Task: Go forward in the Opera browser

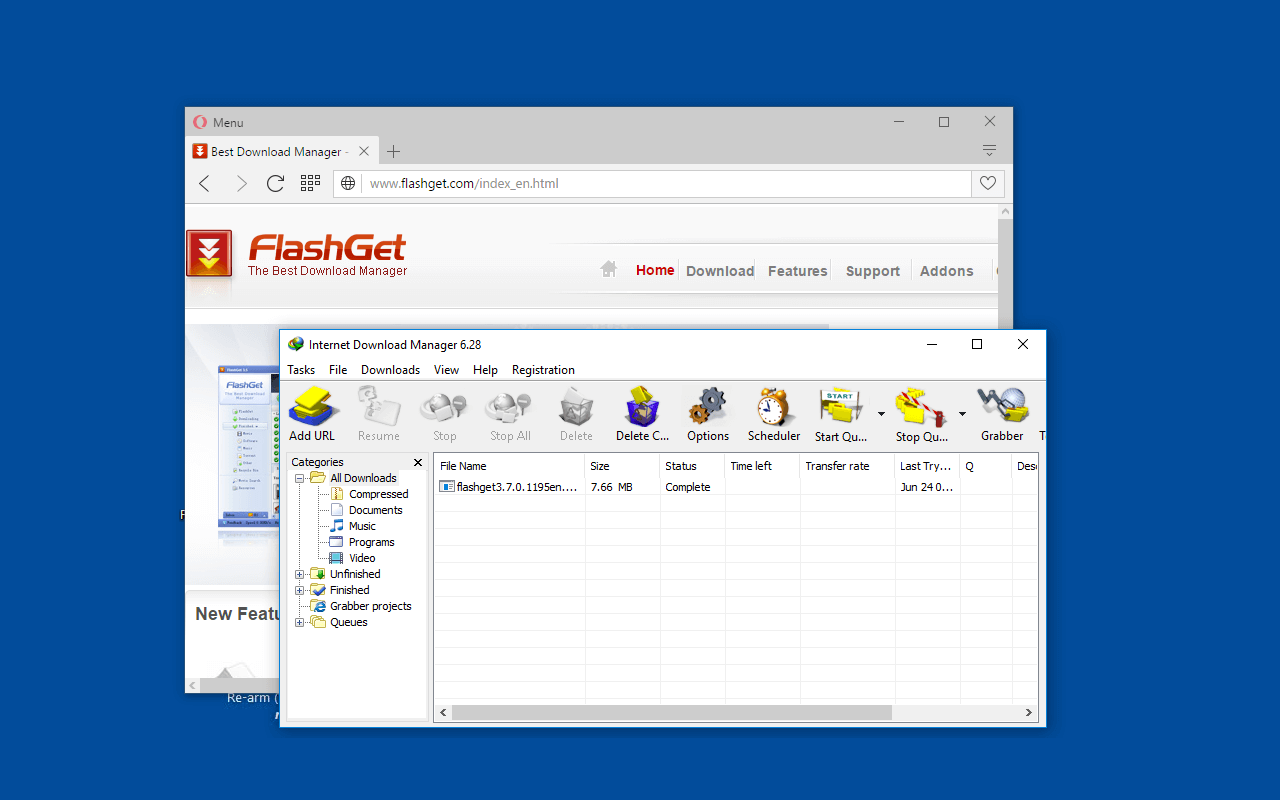Action: click(x=240, y=183)
